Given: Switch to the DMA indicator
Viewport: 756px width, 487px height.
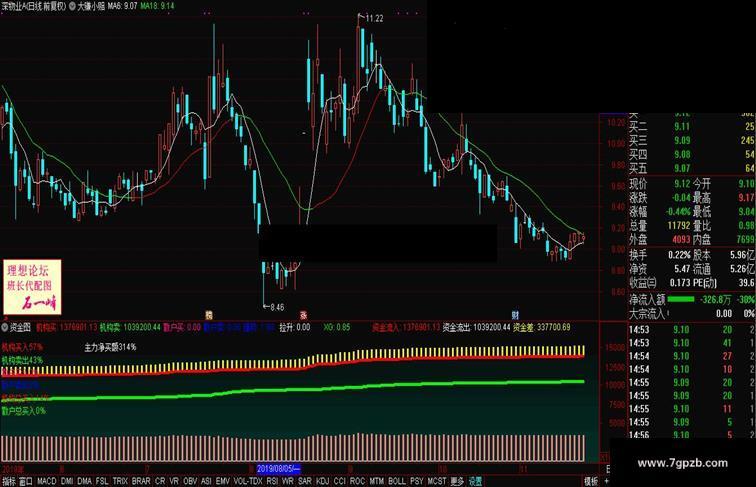Looking at the screenshot, I should click(x=84, y=481).
